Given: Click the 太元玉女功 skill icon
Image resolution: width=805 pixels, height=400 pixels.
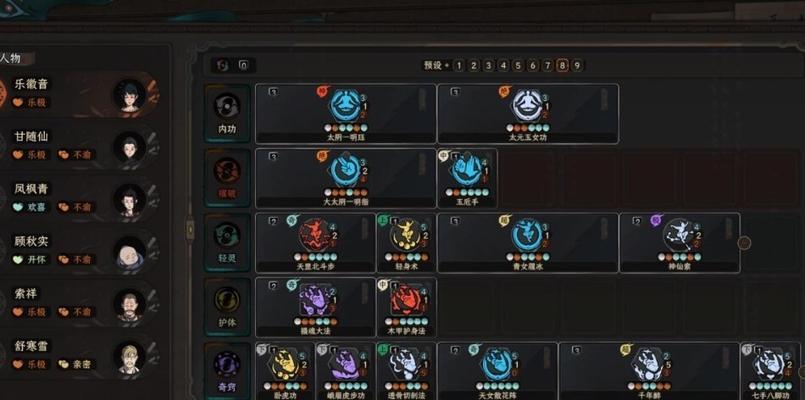Looking at the screenshot, I should 527,106.
